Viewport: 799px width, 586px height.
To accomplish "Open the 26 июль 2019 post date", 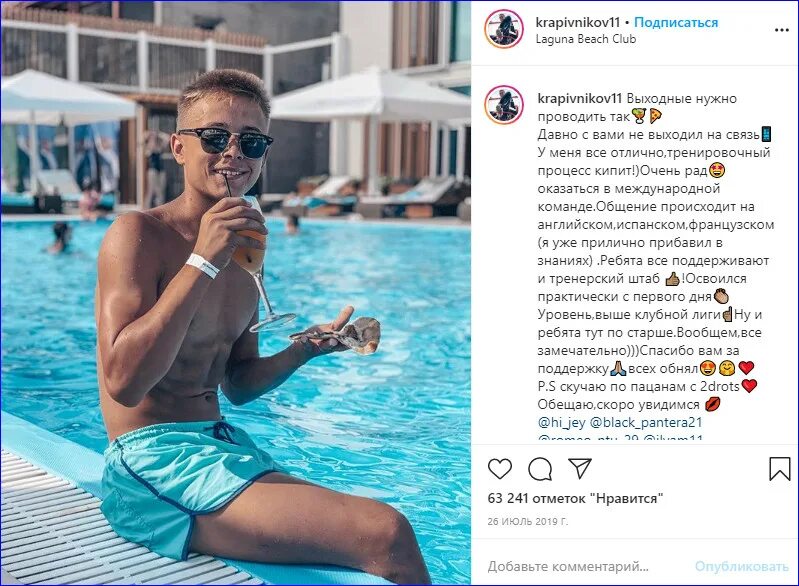I will pos(527,521).
